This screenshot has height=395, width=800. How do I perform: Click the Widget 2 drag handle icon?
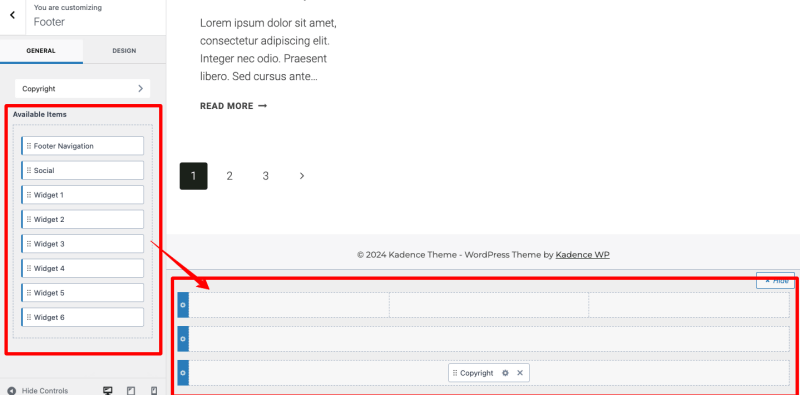[29, 219]
